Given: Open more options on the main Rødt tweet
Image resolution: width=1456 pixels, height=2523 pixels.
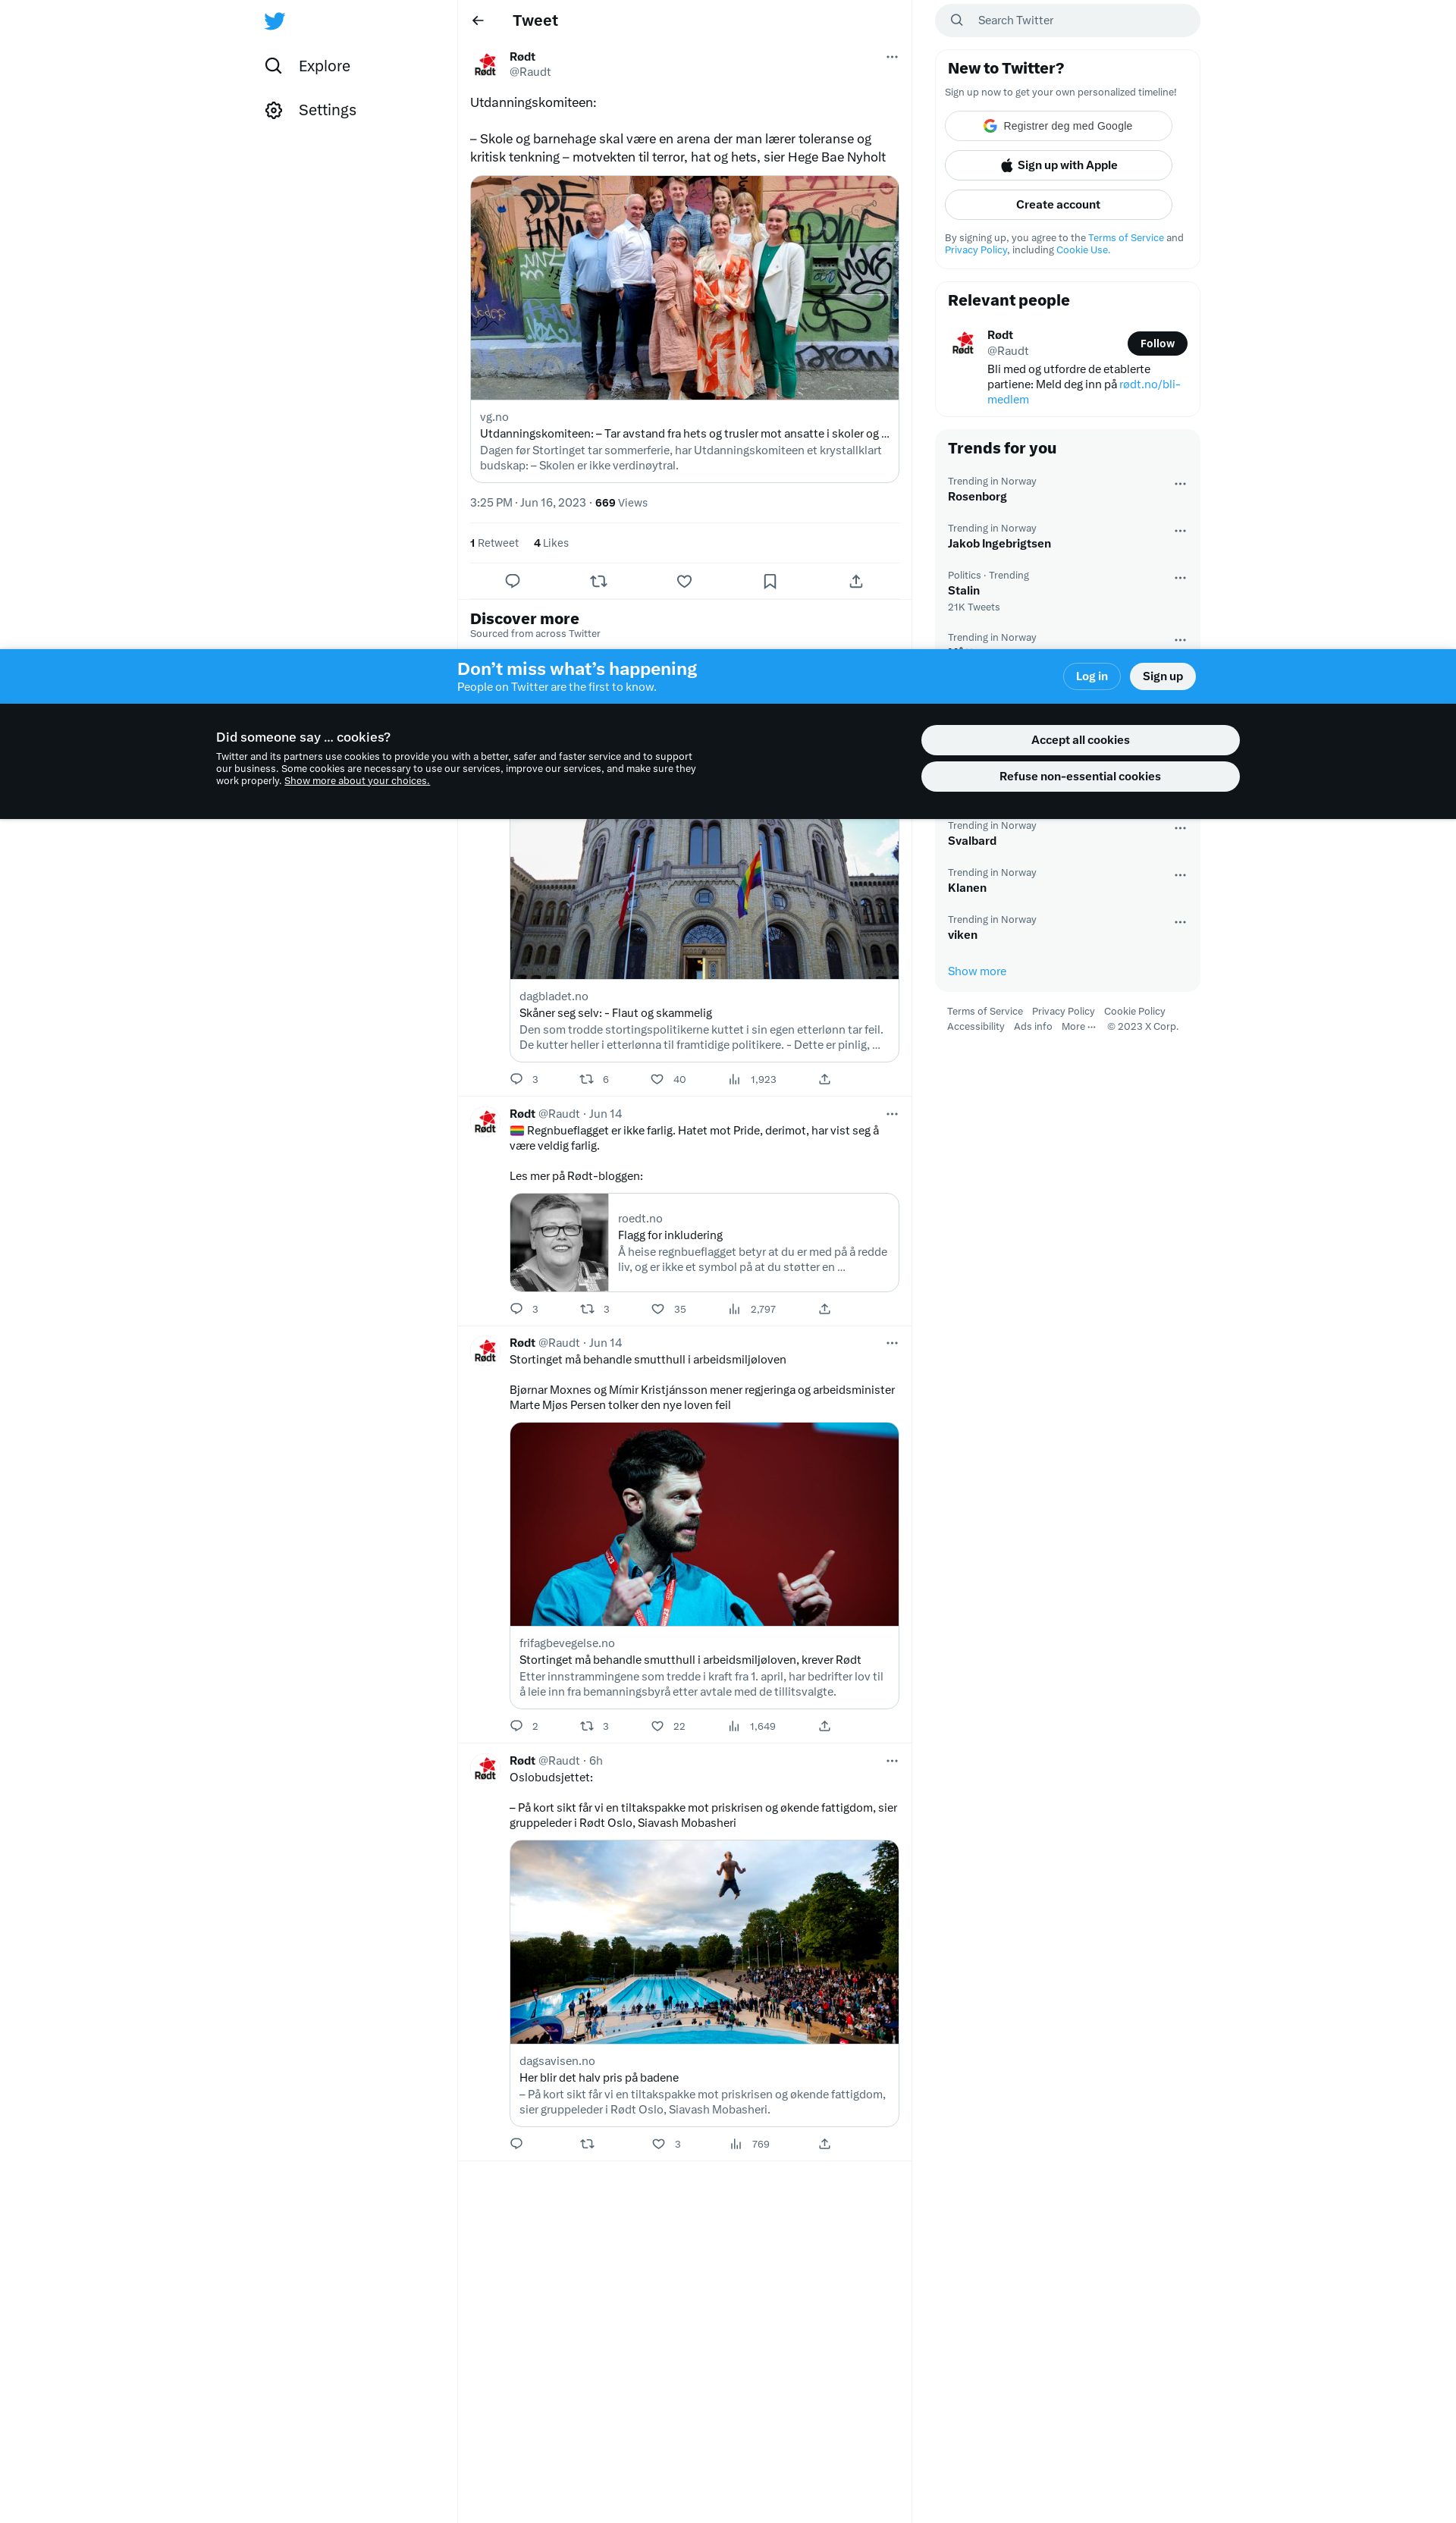Looking at the screenshot, I should point(892,57).
